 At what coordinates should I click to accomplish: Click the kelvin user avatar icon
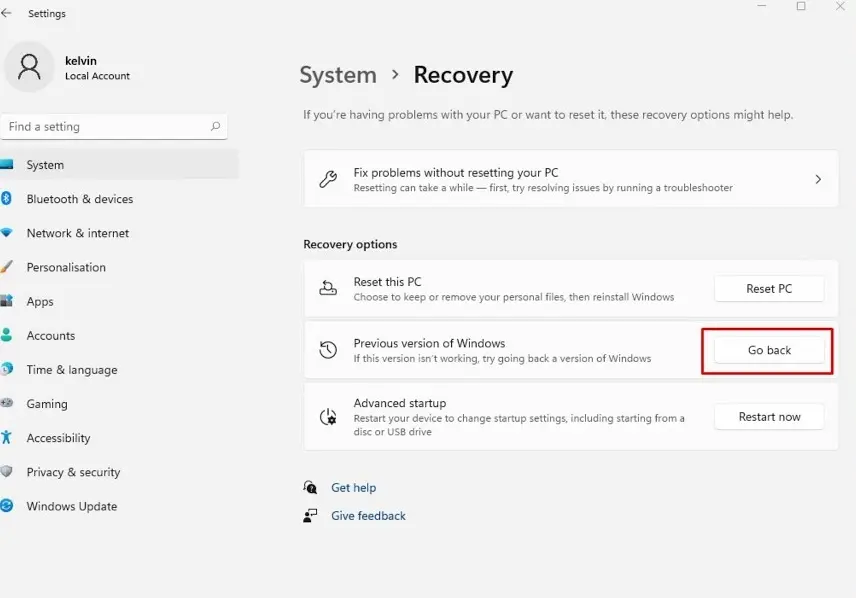coord(29,67)
